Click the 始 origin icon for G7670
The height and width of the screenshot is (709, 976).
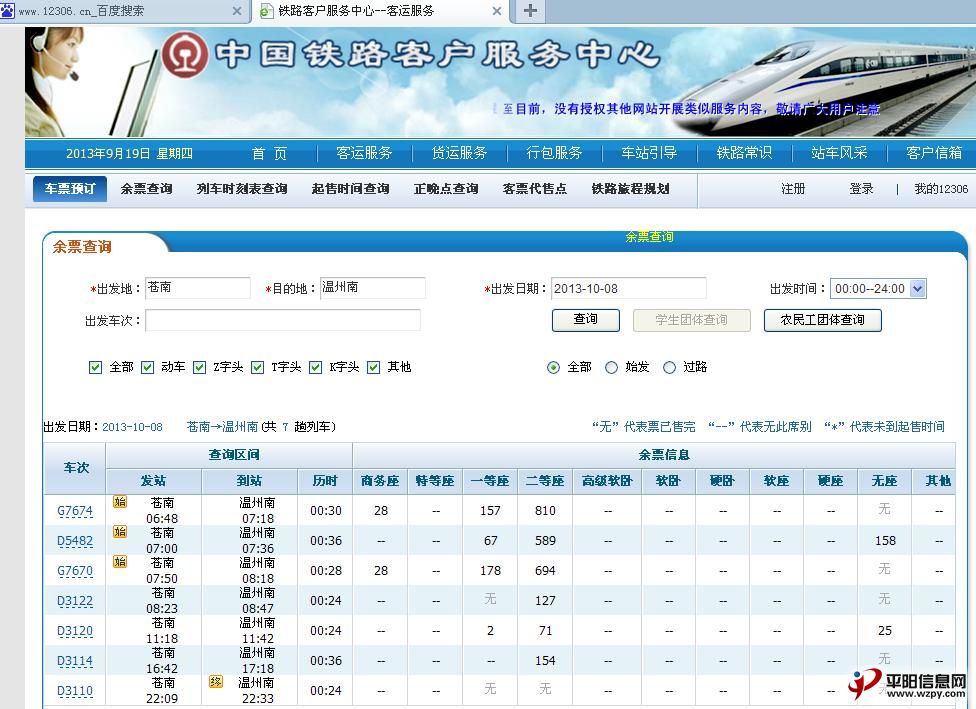pyautogui.click(x=120, y=561)
